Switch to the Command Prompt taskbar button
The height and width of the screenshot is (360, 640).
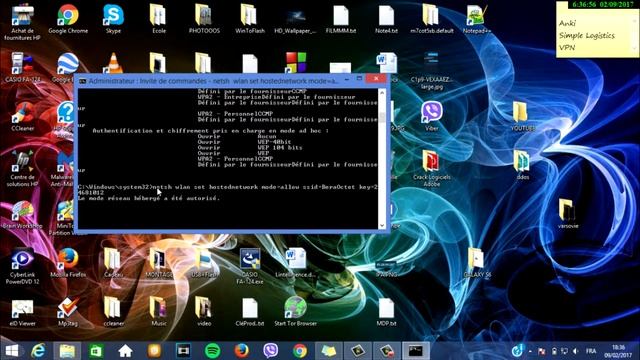416,351
